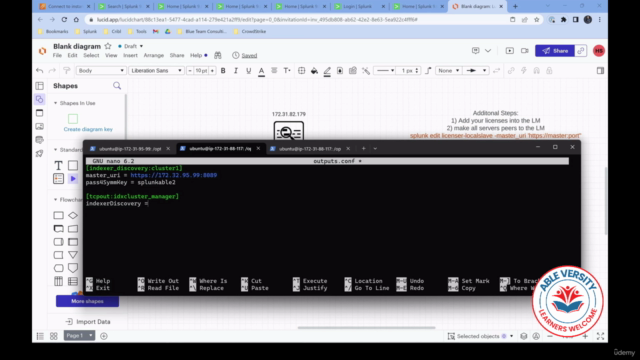640x360 pixels.
Task: Add a new page with plus icon
Action: [x=104, y=336]
